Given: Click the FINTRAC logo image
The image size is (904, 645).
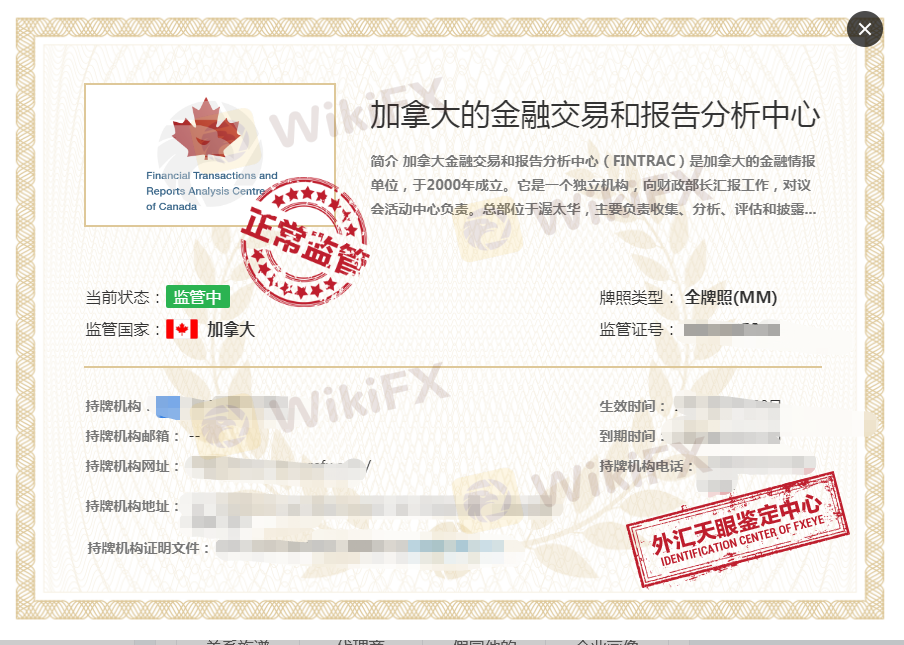Looking at the screenshot, I should pyautogui.click(x=210, y=155).
